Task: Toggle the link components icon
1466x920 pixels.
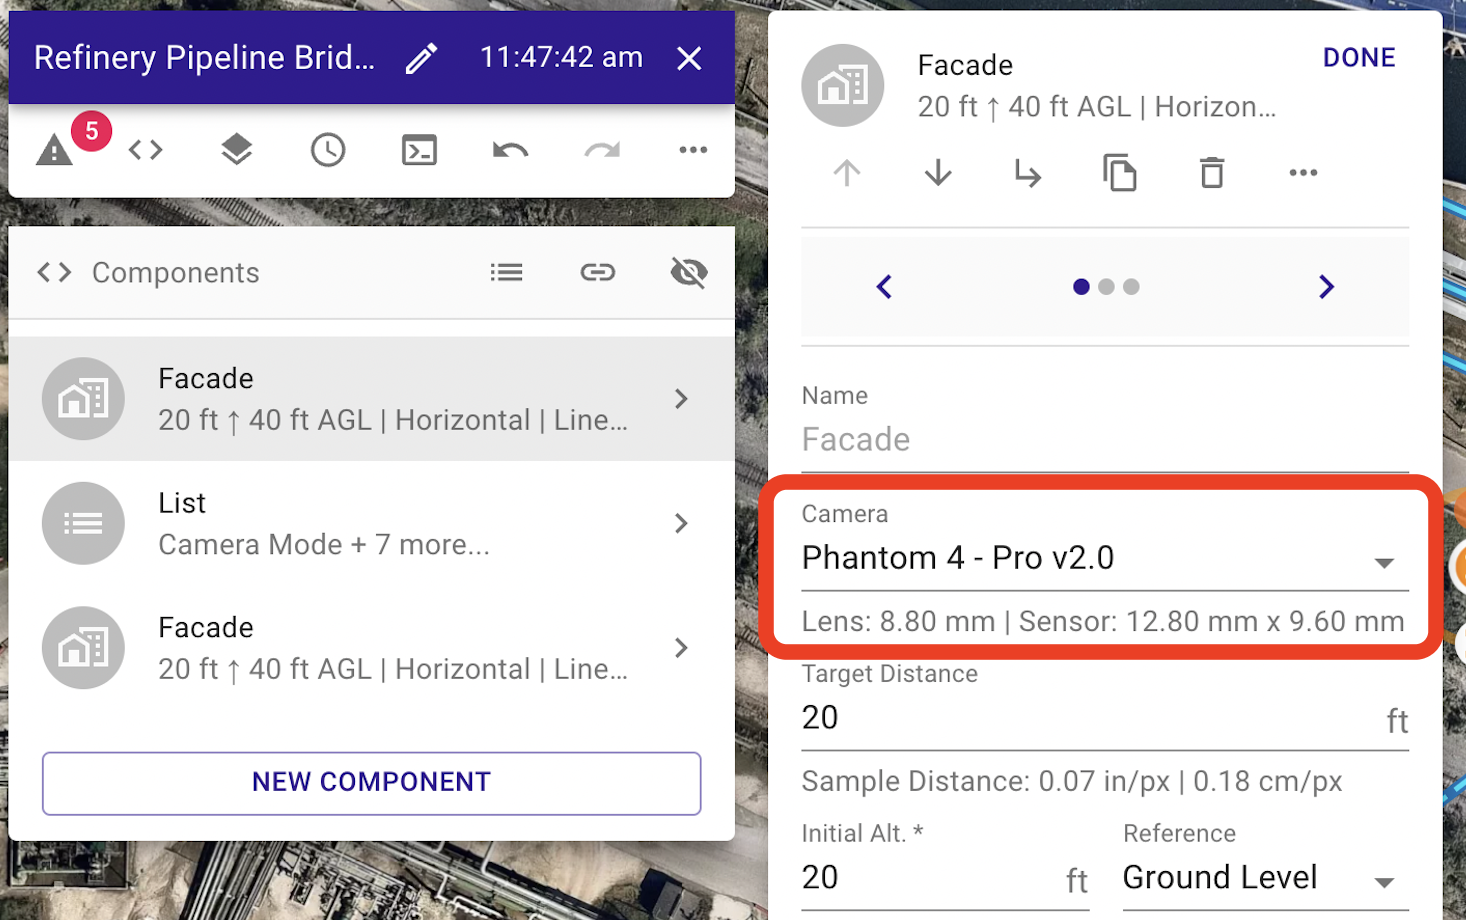Action: pyautogui.click(x=598, y=272)
